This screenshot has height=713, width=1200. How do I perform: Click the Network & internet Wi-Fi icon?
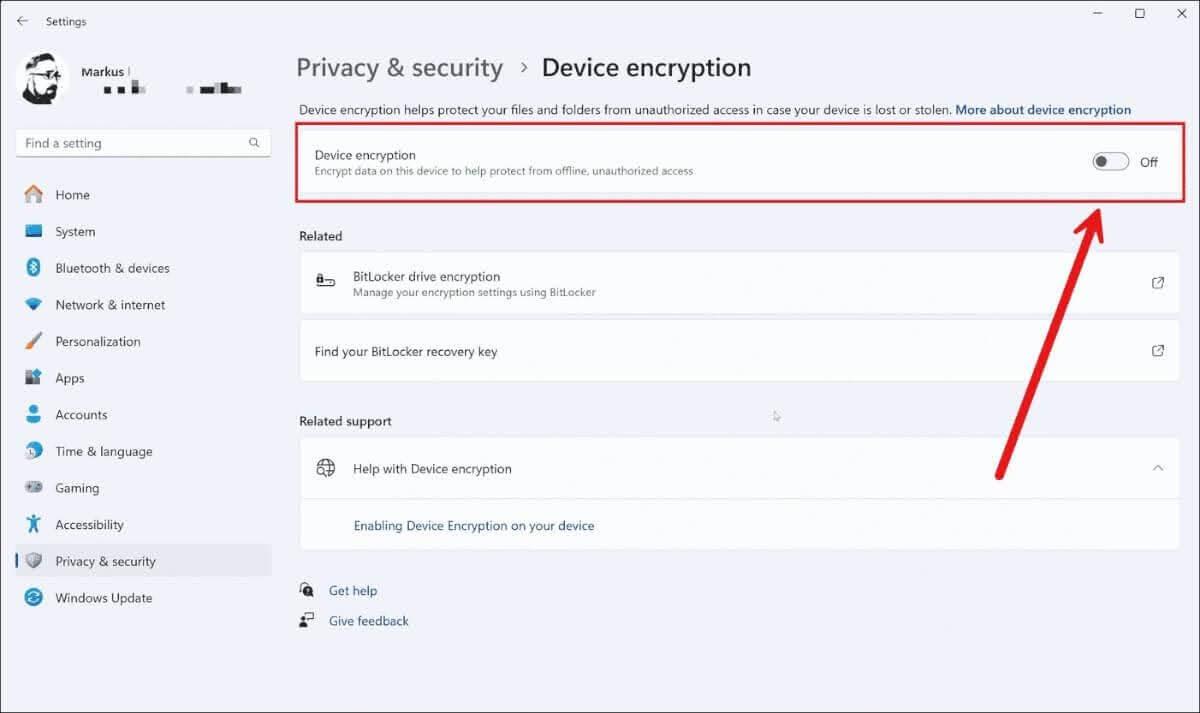point(34,305)
